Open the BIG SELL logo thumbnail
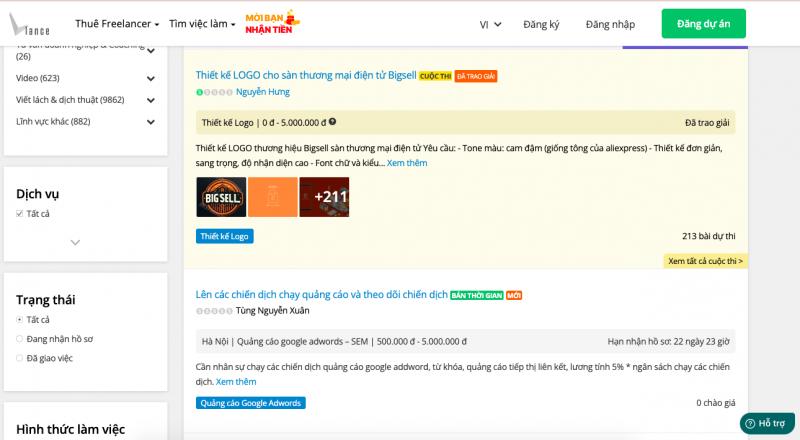Image resolution: width=800 pixels, height=440 pixels. [x=221, y=197]
